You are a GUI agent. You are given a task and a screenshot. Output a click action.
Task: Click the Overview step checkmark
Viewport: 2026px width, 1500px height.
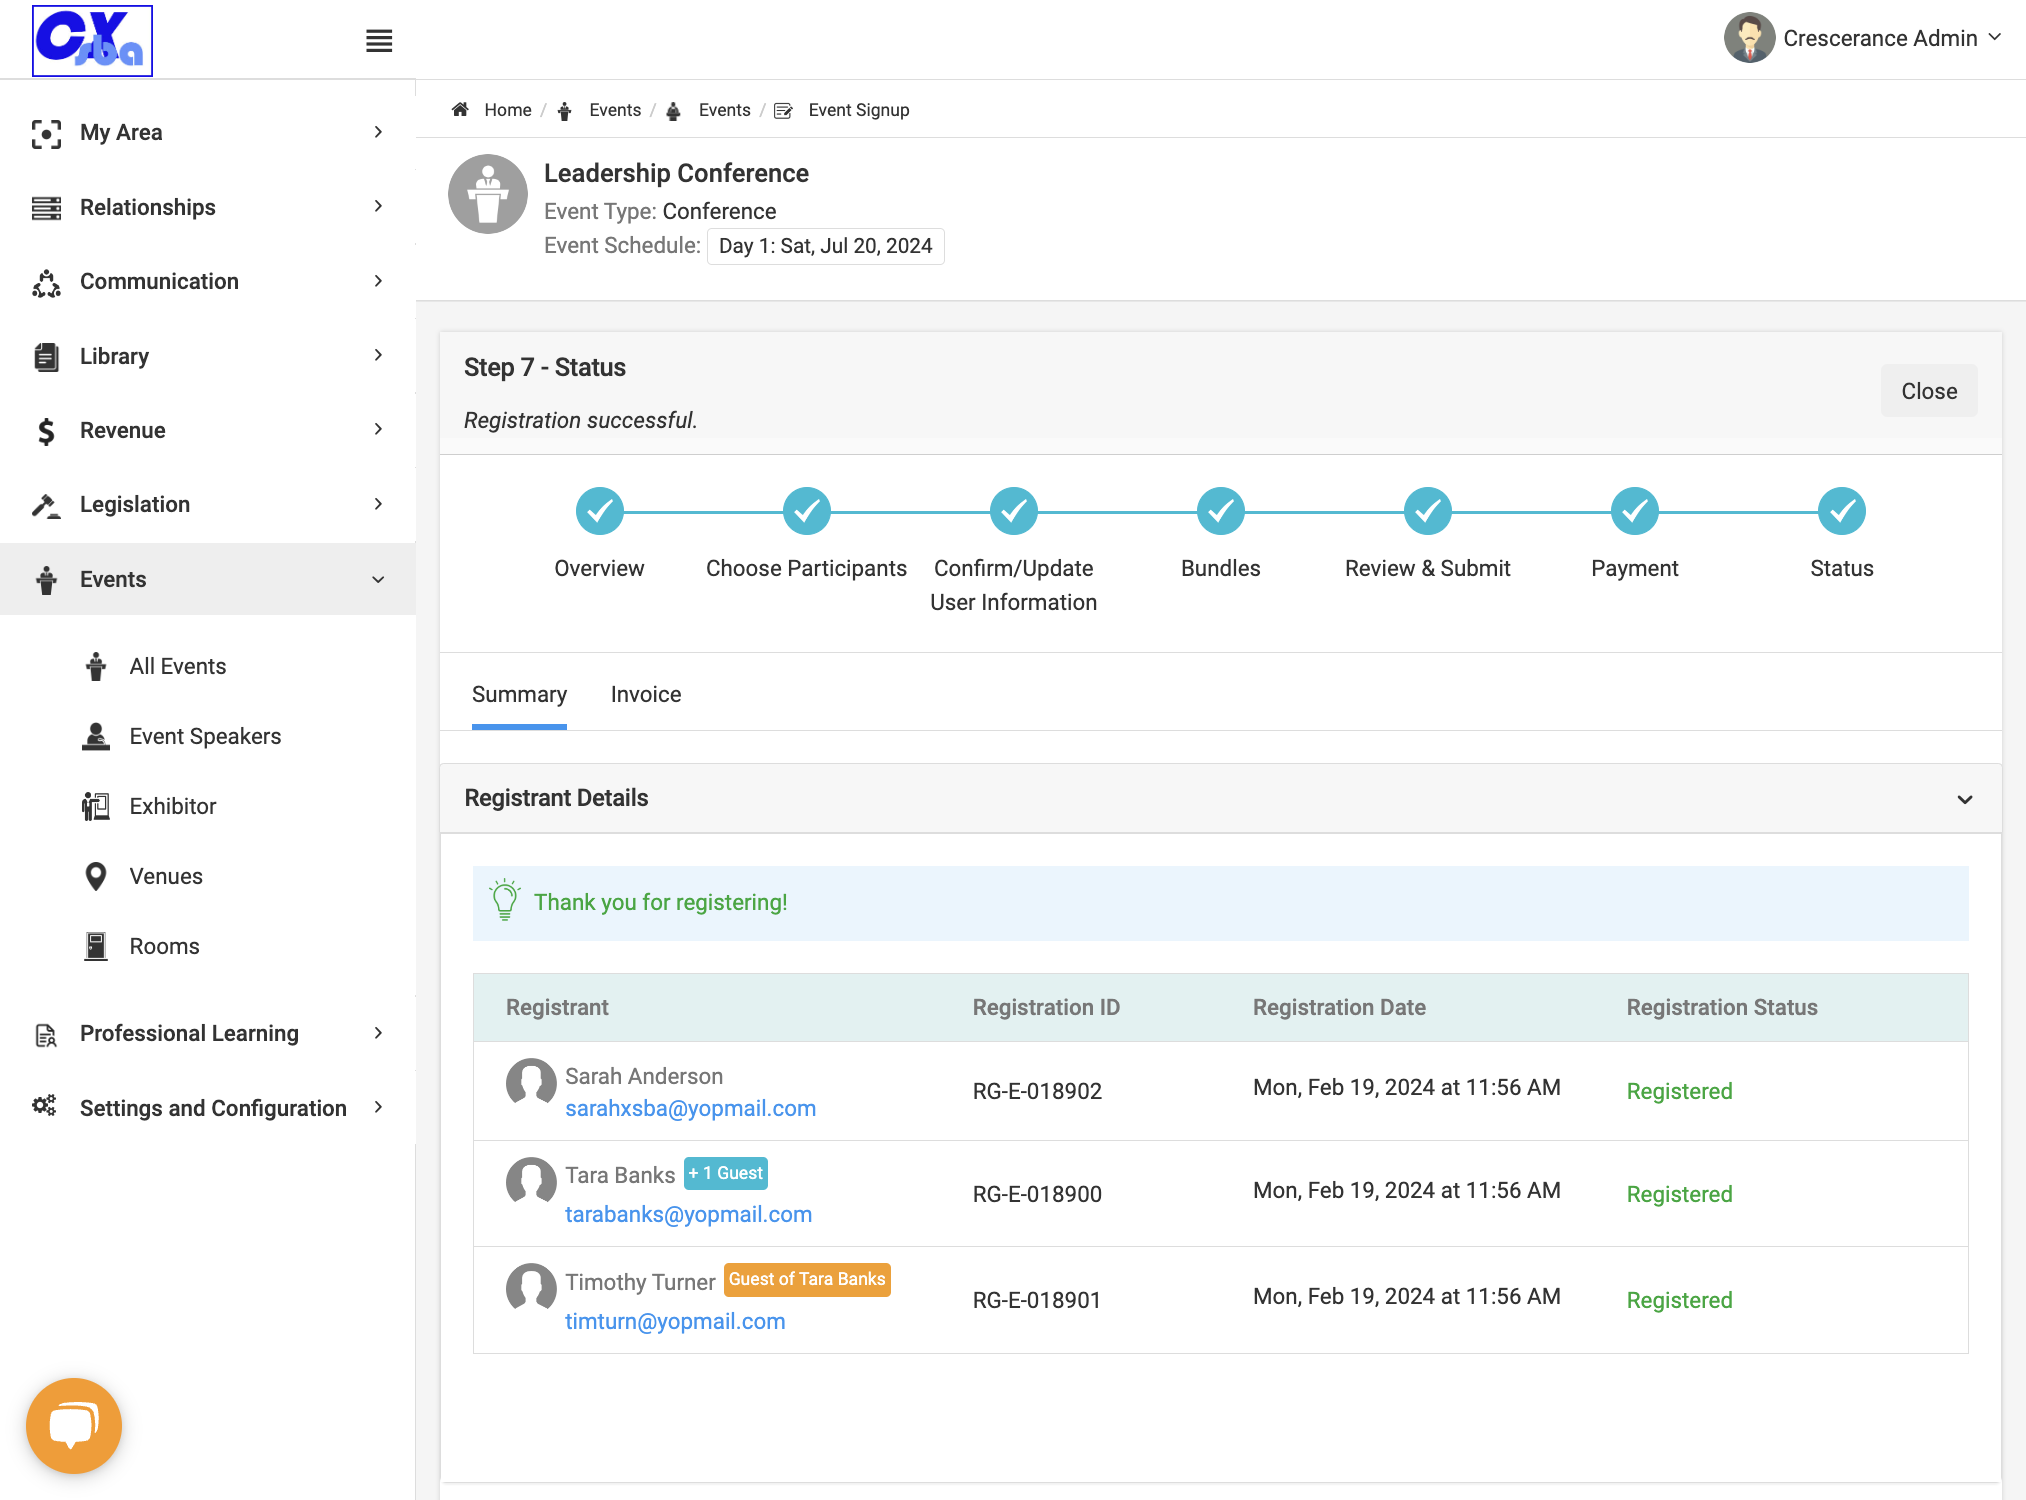click(x=599, y=512)
